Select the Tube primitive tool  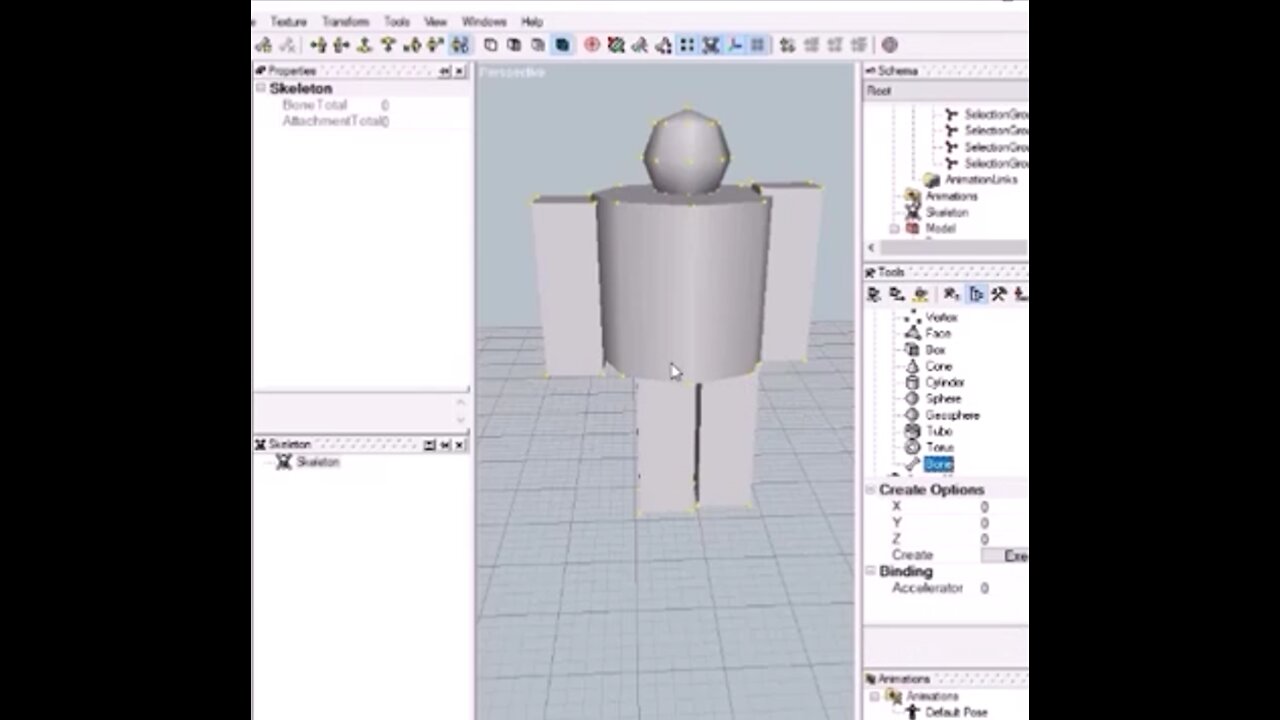click(x=928, y=431)
